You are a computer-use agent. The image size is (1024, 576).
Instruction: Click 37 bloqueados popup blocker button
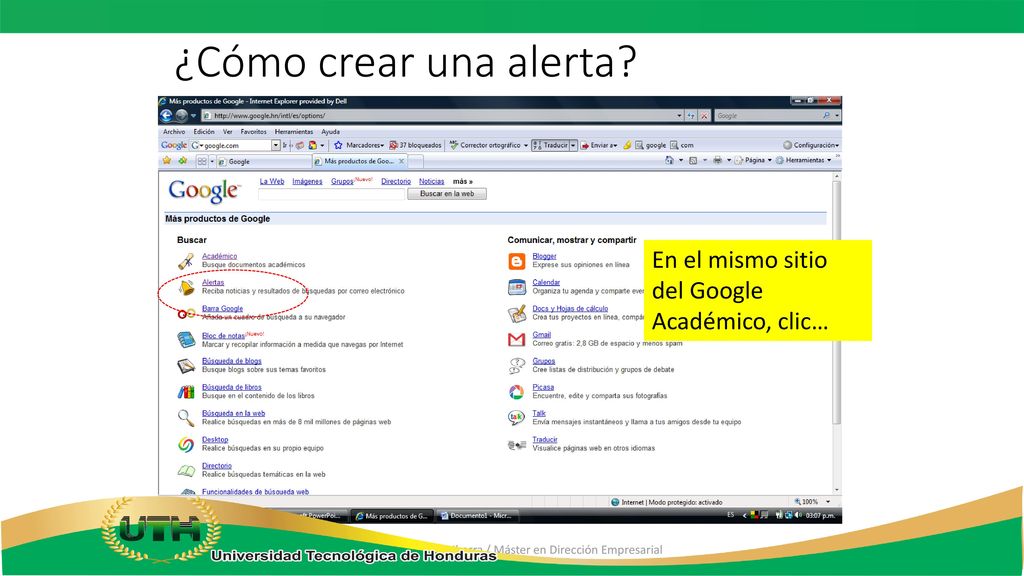tap(415, 145)
